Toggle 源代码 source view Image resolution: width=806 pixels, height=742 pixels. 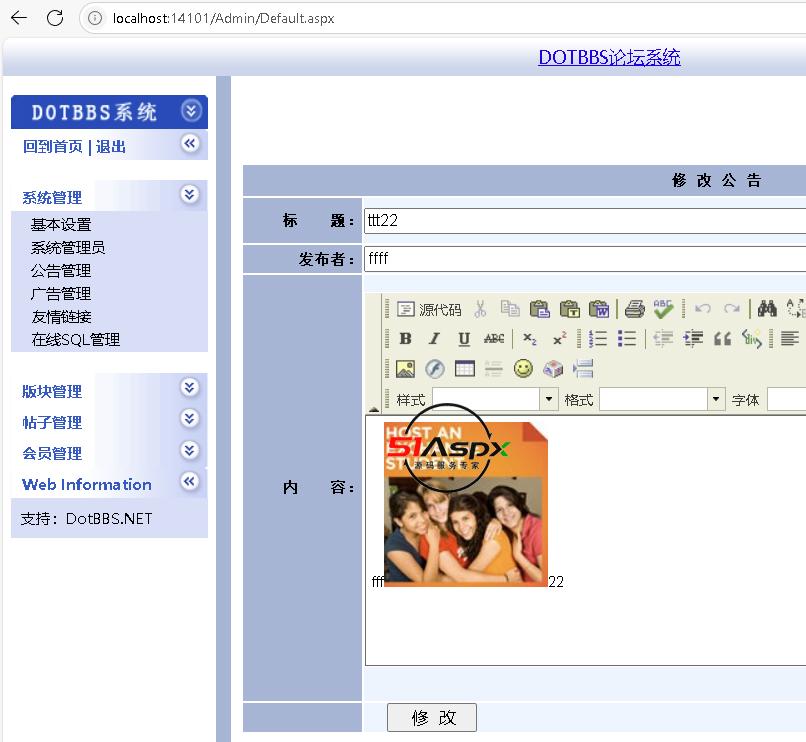pos(429,309)
